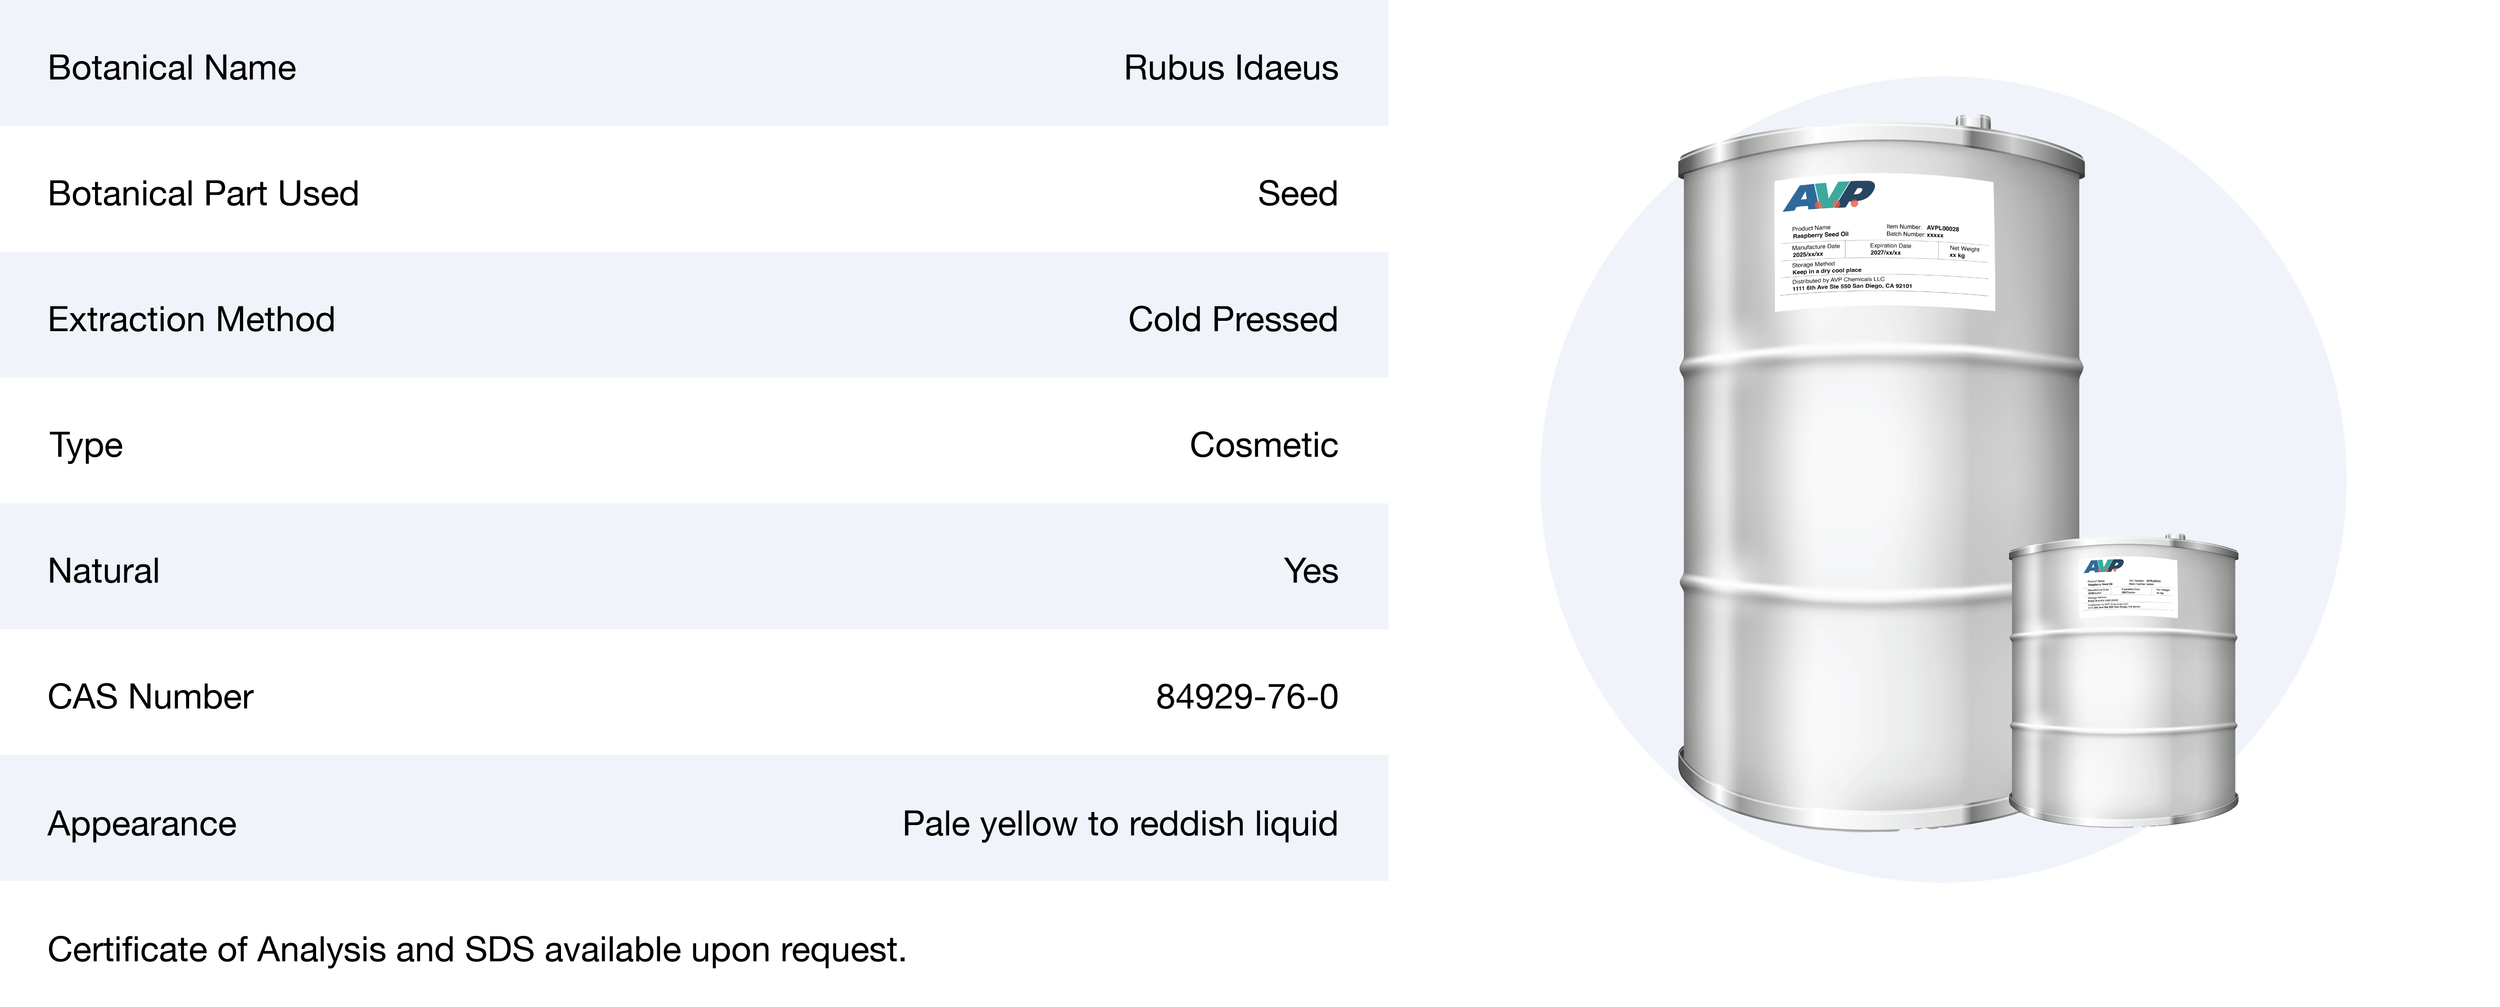This screenshot has width=2500, height=1007.
Task: Click the Botanical Part Used label
Action: pyautogui.click(x=203, y=194)
